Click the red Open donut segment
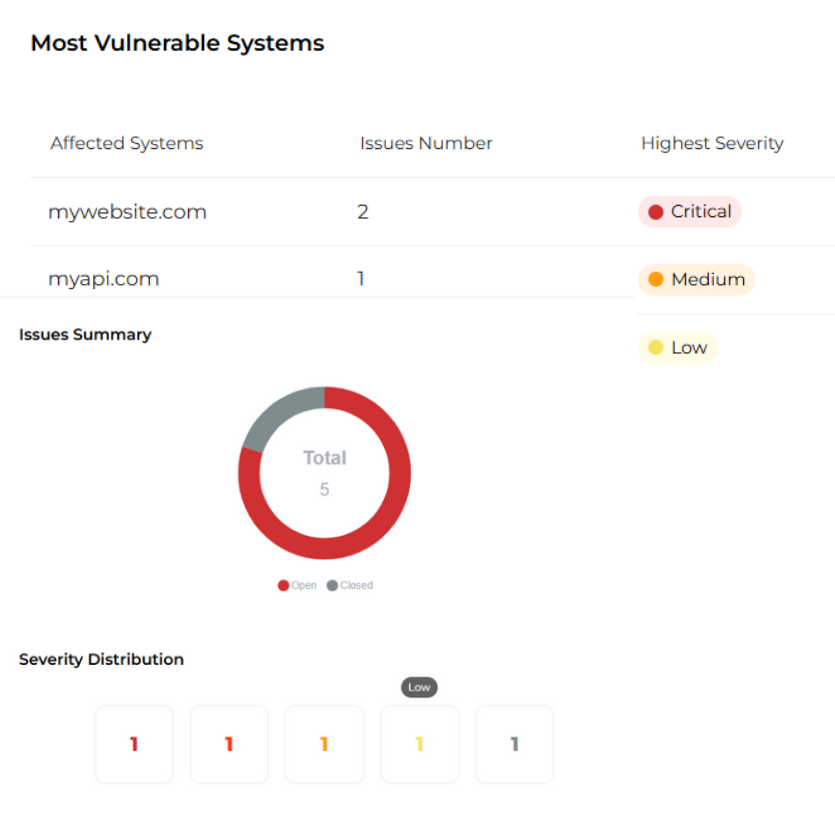835x814 pixels. pyautogui.click(x=390, y=520)
